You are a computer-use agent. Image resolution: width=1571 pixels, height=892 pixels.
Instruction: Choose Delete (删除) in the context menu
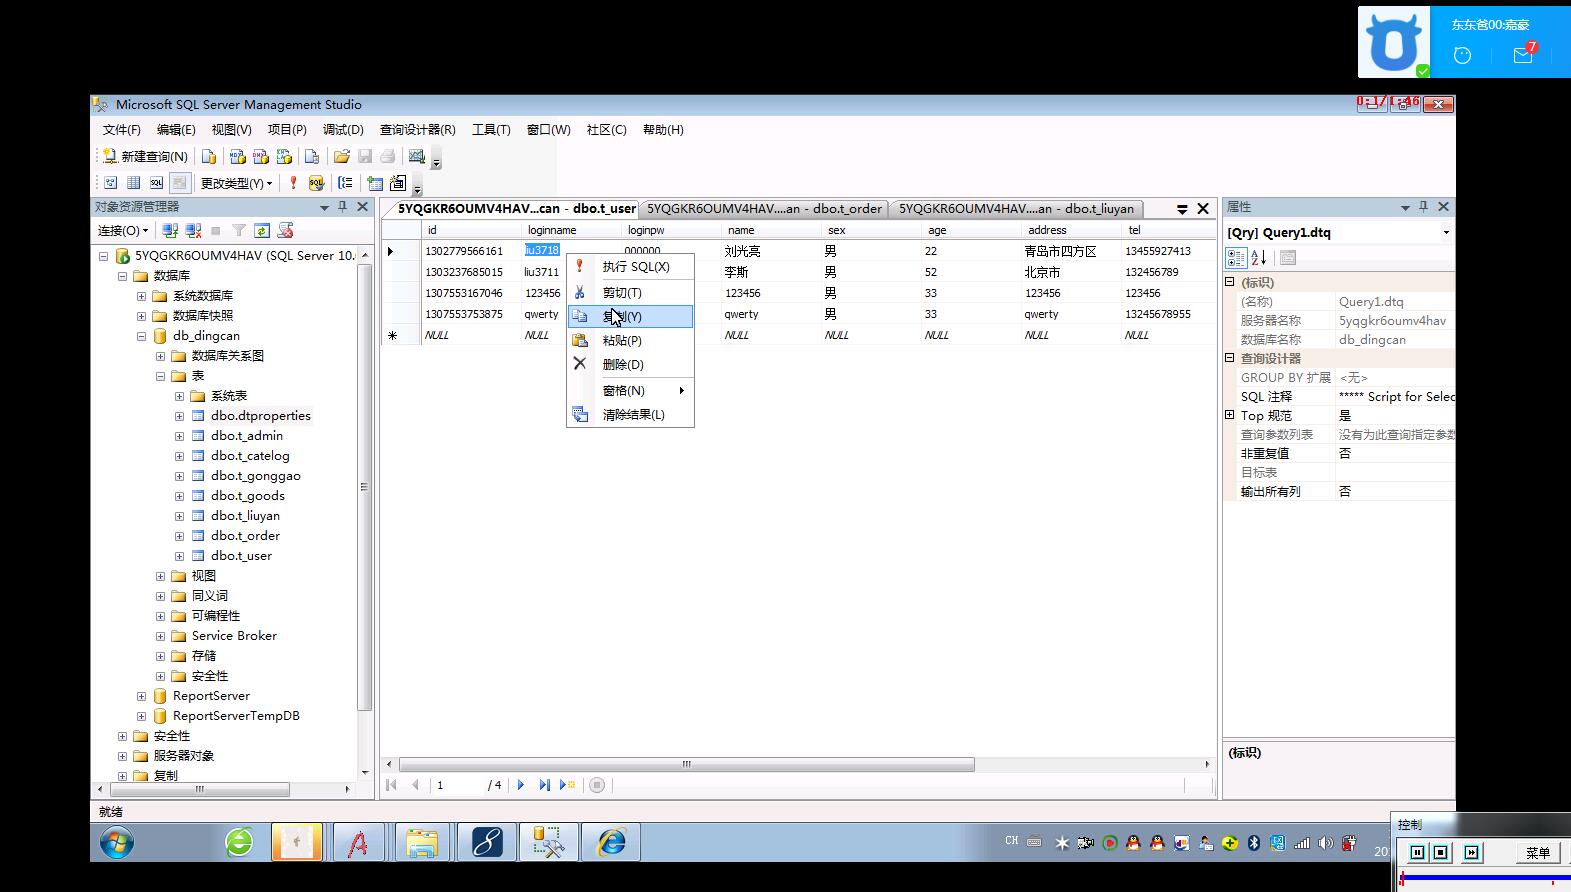click(x=630, y=364)
